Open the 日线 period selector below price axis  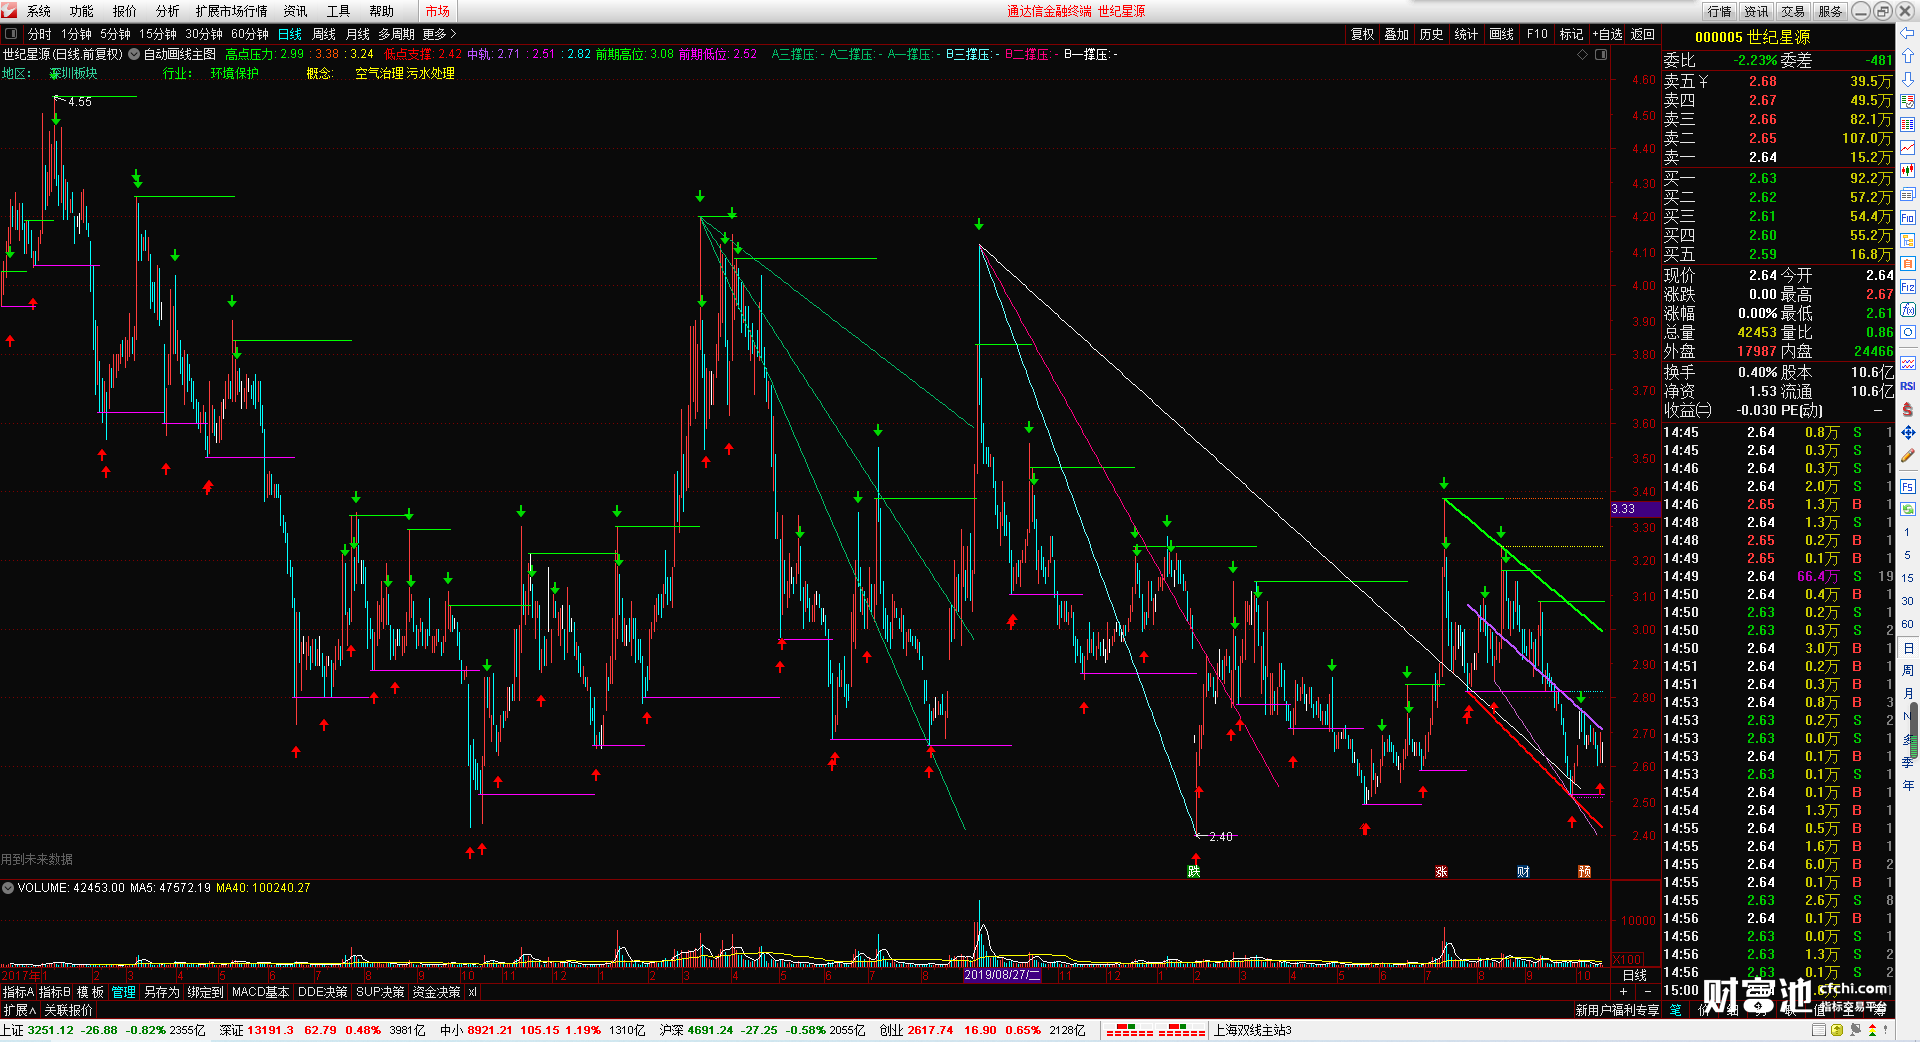(1635, 975)
